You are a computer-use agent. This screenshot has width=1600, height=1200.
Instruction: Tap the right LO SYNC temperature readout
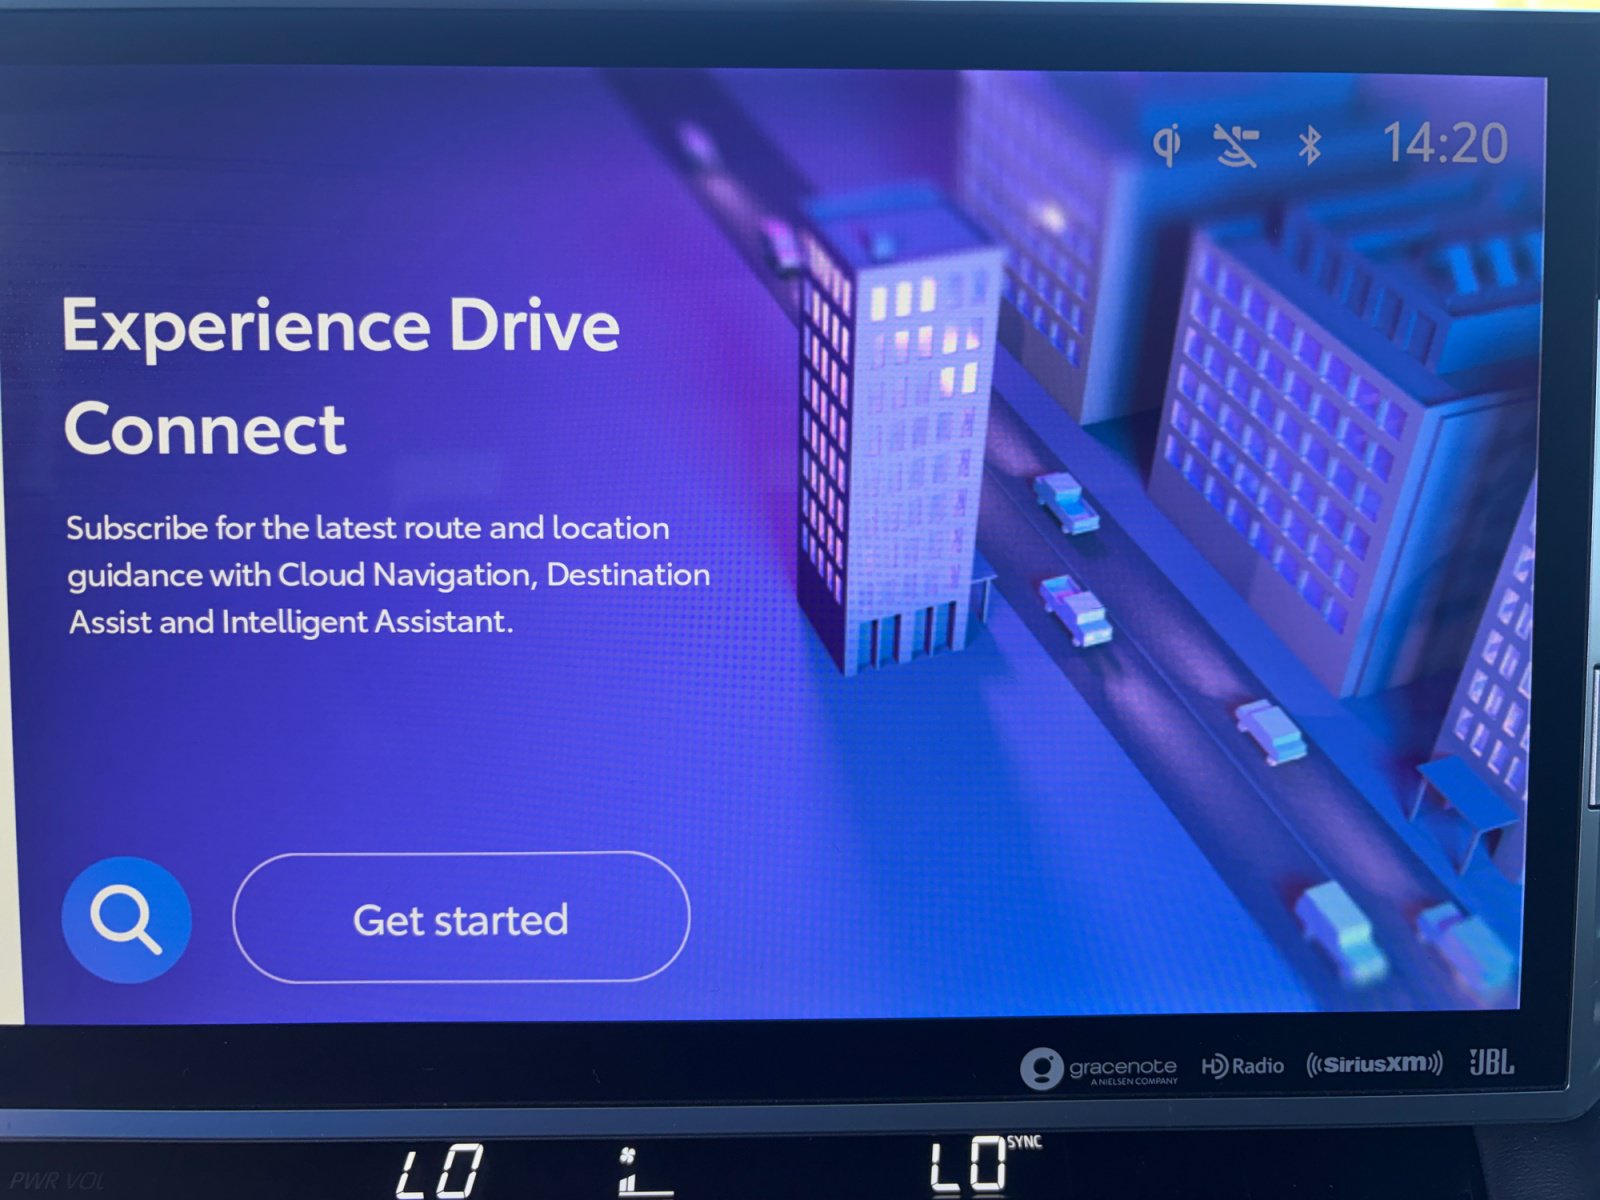coord(984,1164)
